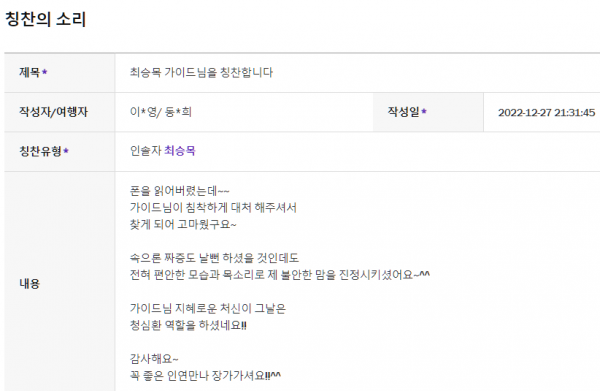Click the line 속으론 짜증도 날뻔 하셨을 것인데도
Screen dimensions: 600x391
click(x=214, y=258)
